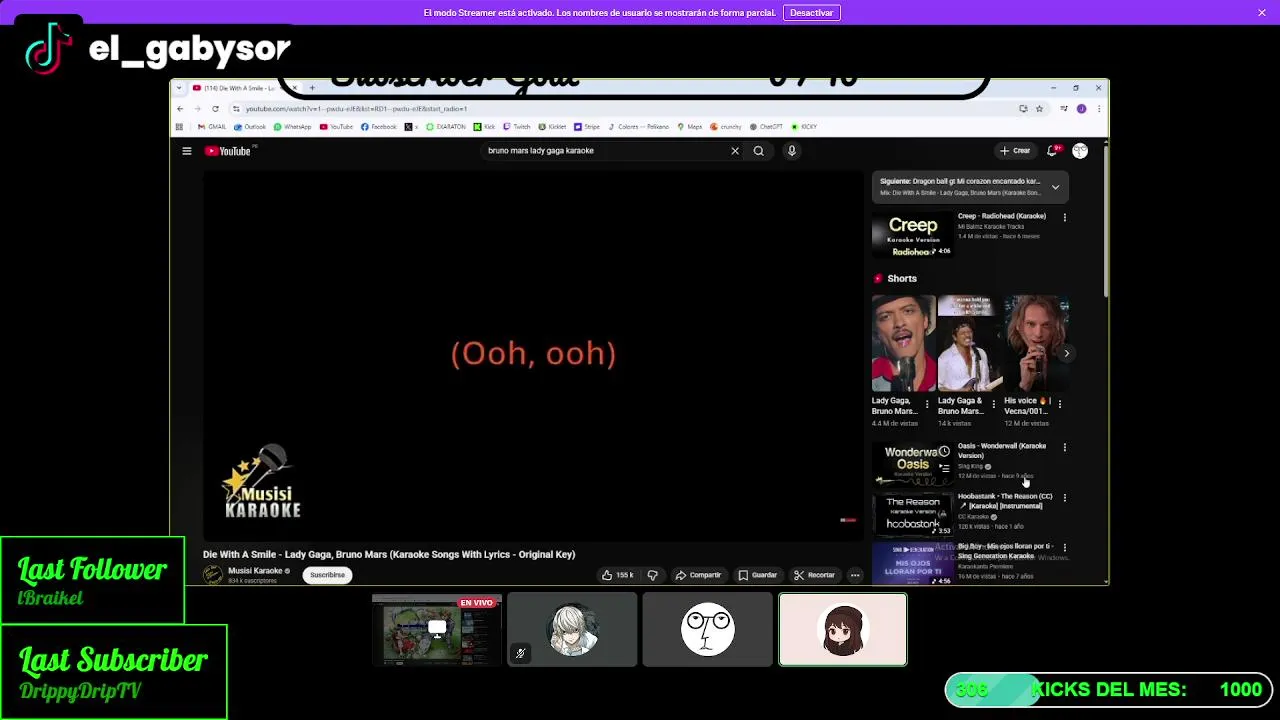This screenshot has height=720, width=1280.
Task: Click the browser back arrow
Action: 180,108
